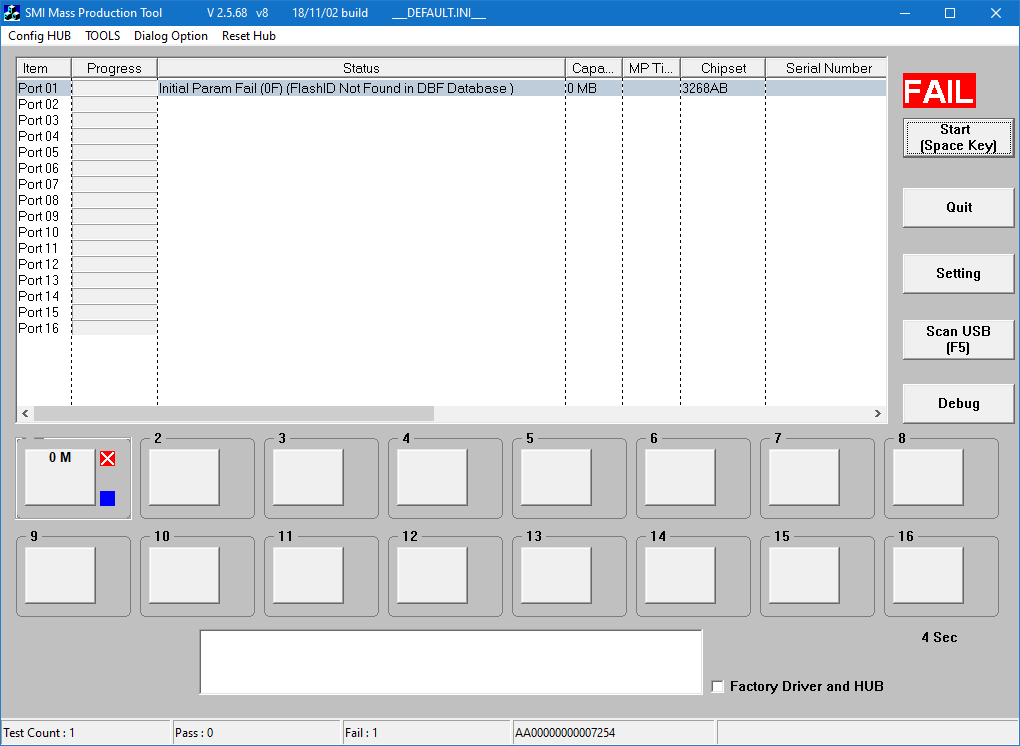
Task: Open the TOOLS menu
Action: 103,36
